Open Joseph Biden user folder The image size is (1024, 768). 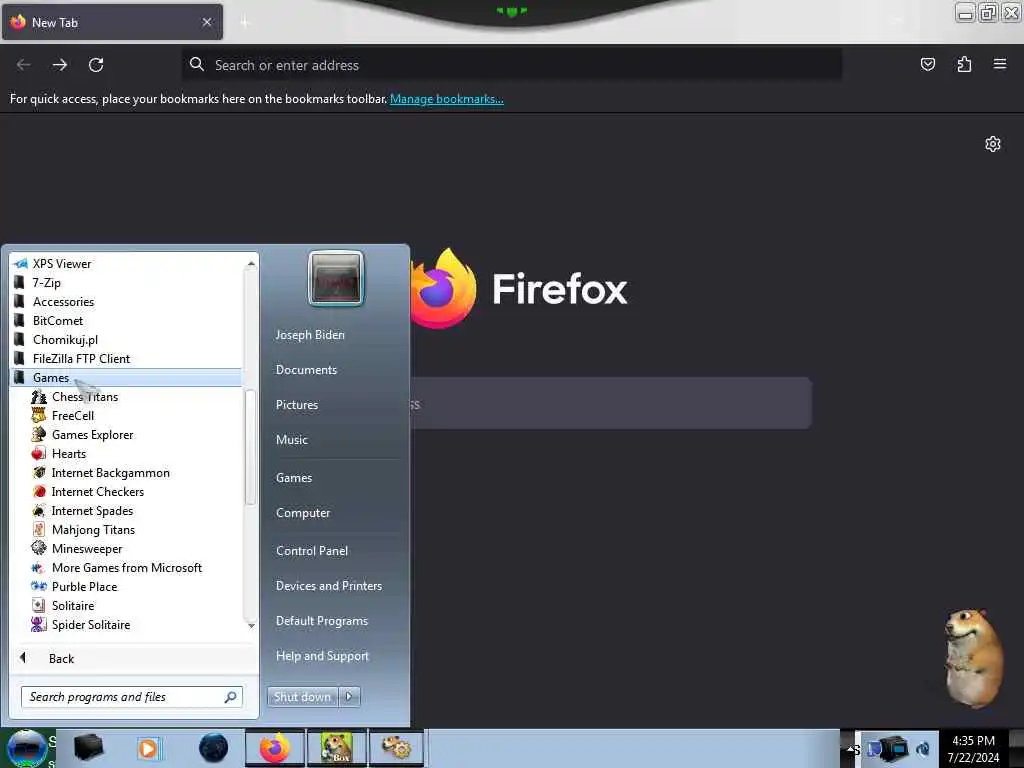[310, 334]
